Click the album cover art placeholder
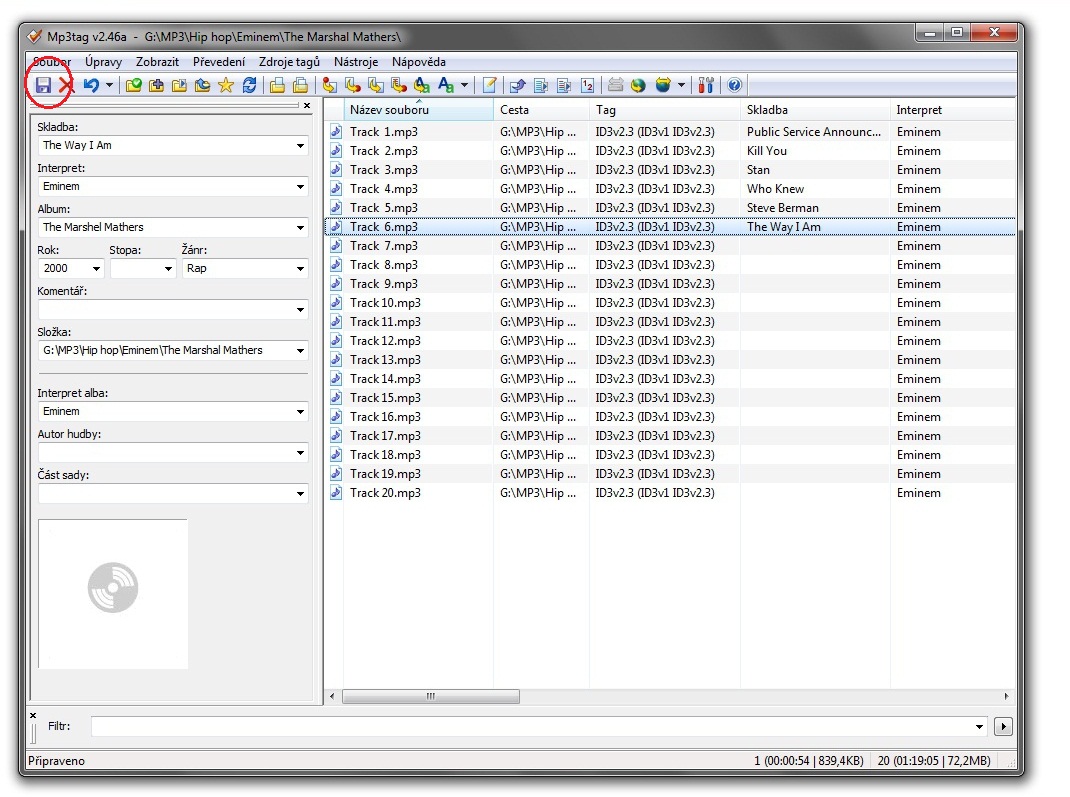Viewport: 1070px width, 797px height. tap(113, 594)
